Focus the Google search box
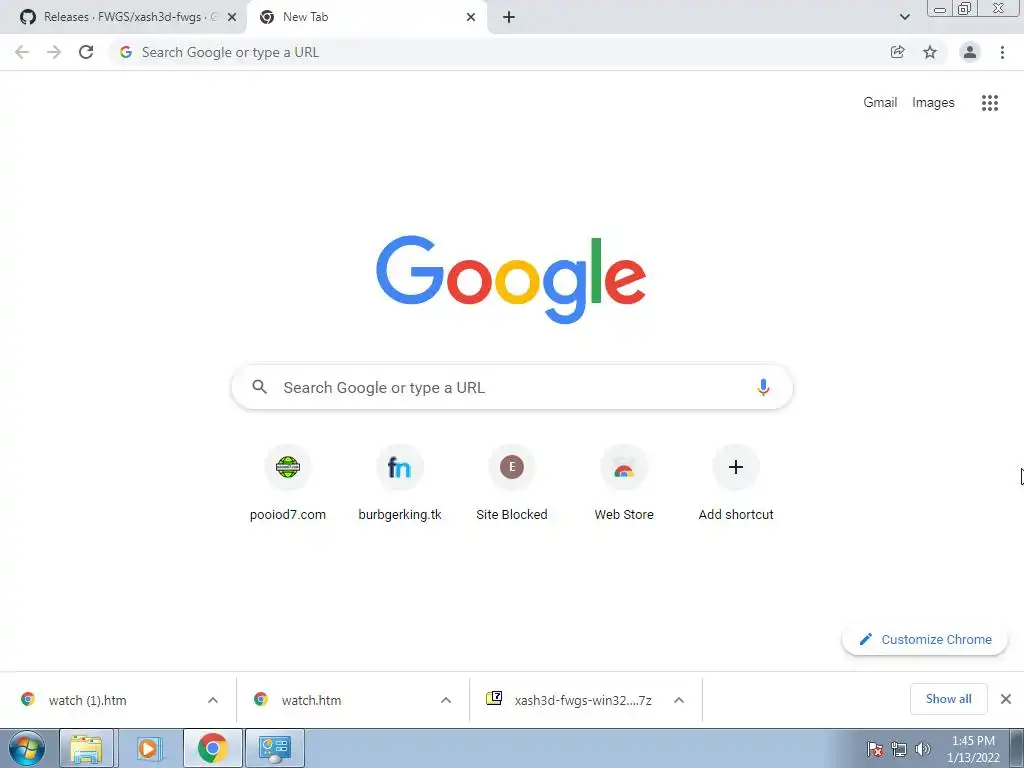 coord(512,387)
